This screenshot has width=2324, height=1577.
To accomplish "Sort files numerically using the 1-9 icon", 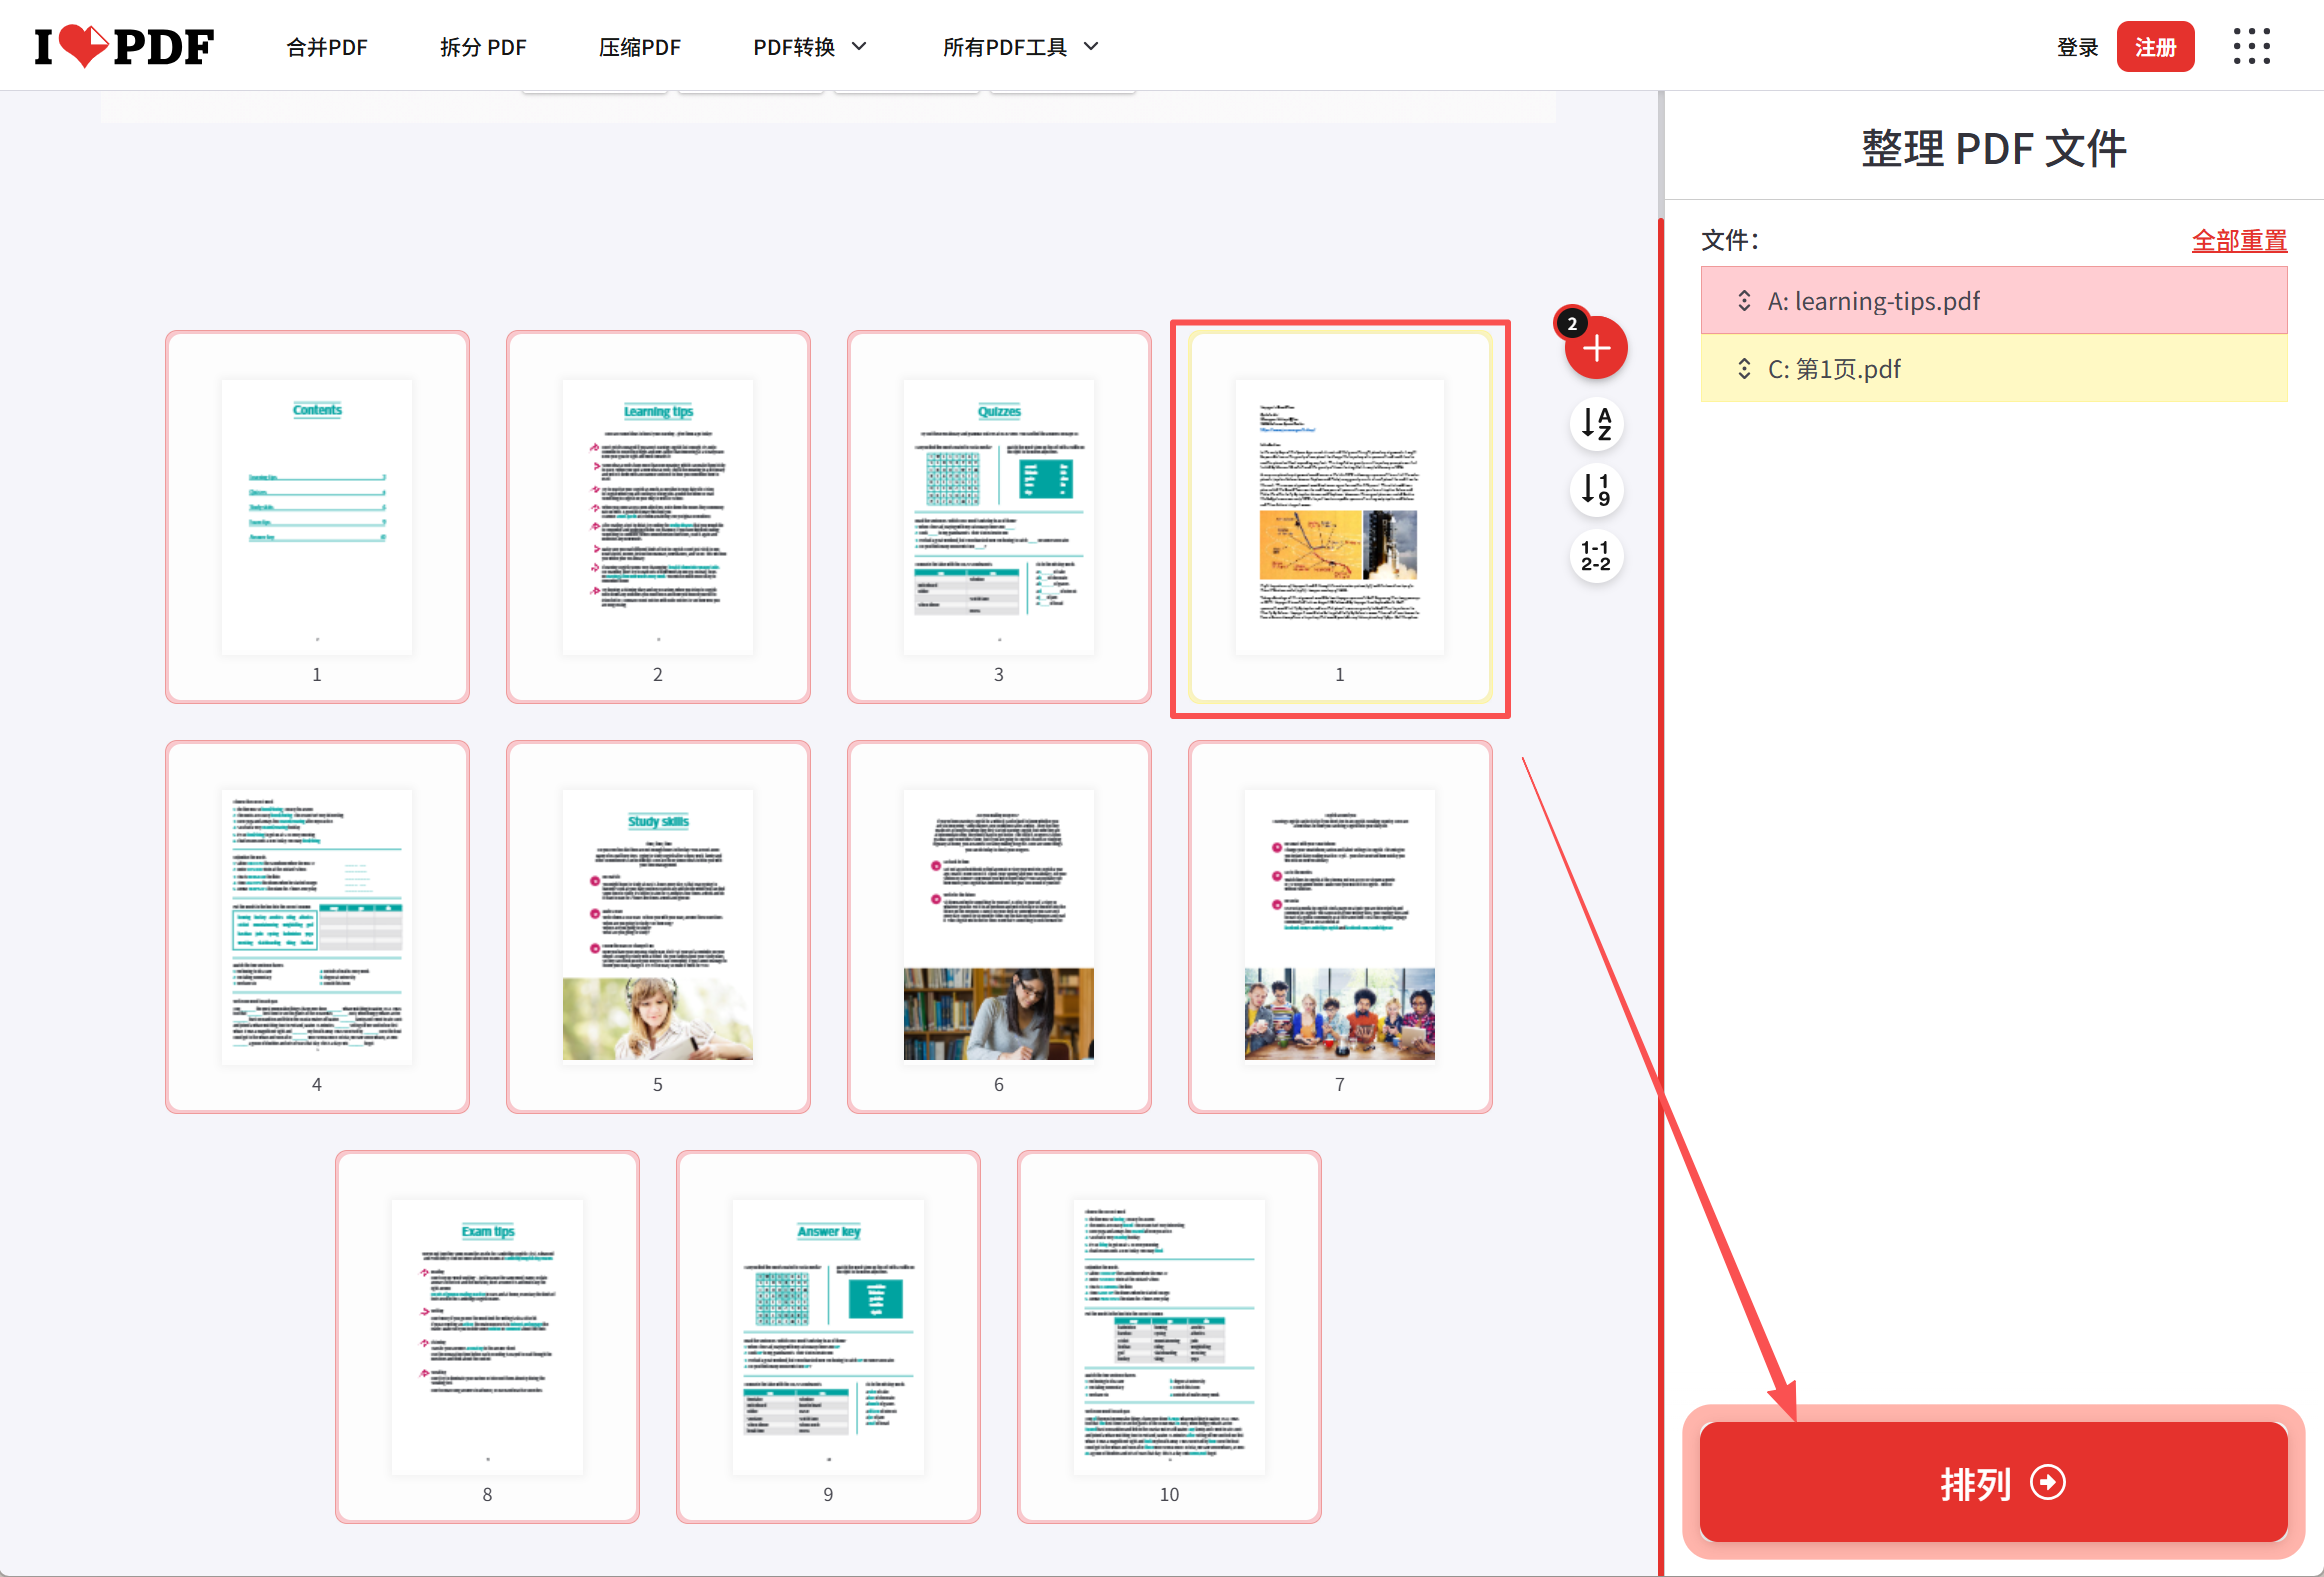I will tap(1596, 491).
